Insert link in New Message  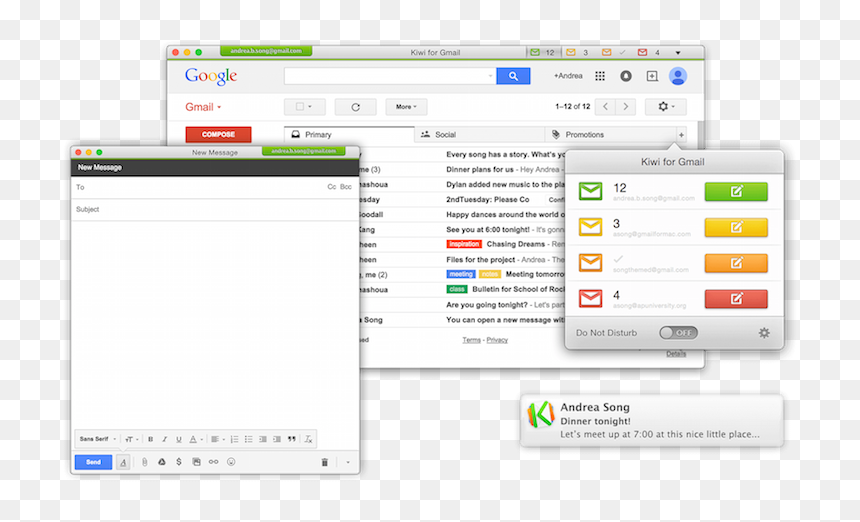213,462
